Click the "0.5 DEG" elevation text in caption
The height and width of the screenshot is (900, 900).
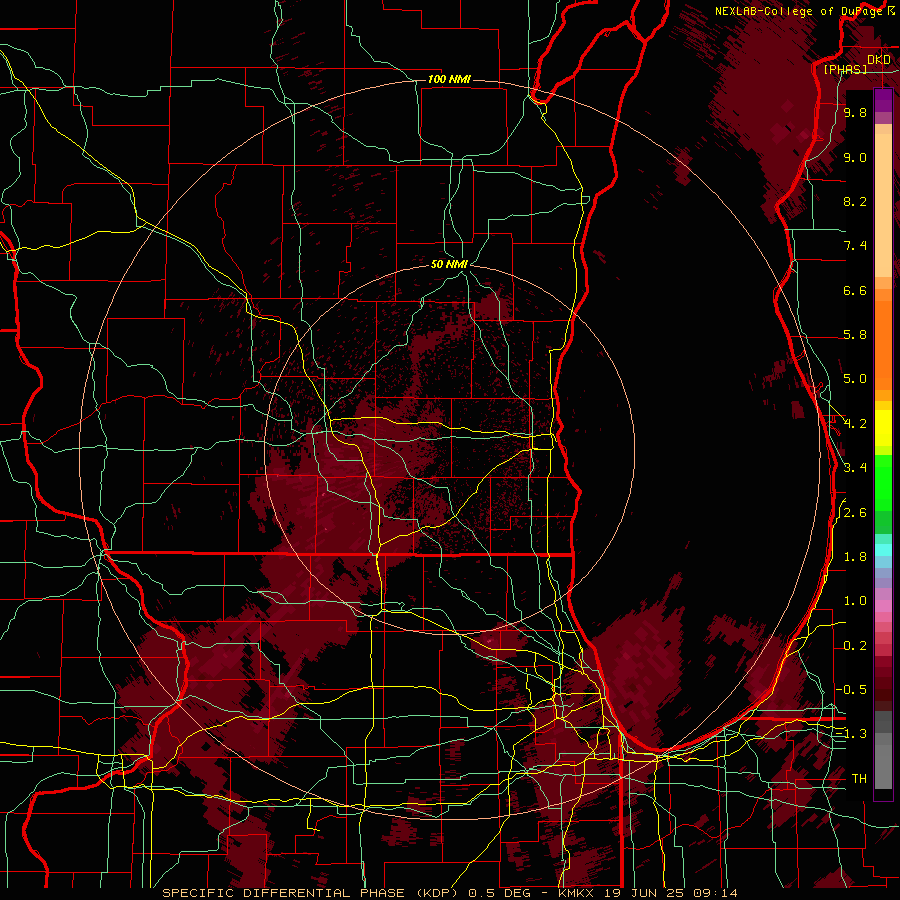click(498, 893)
